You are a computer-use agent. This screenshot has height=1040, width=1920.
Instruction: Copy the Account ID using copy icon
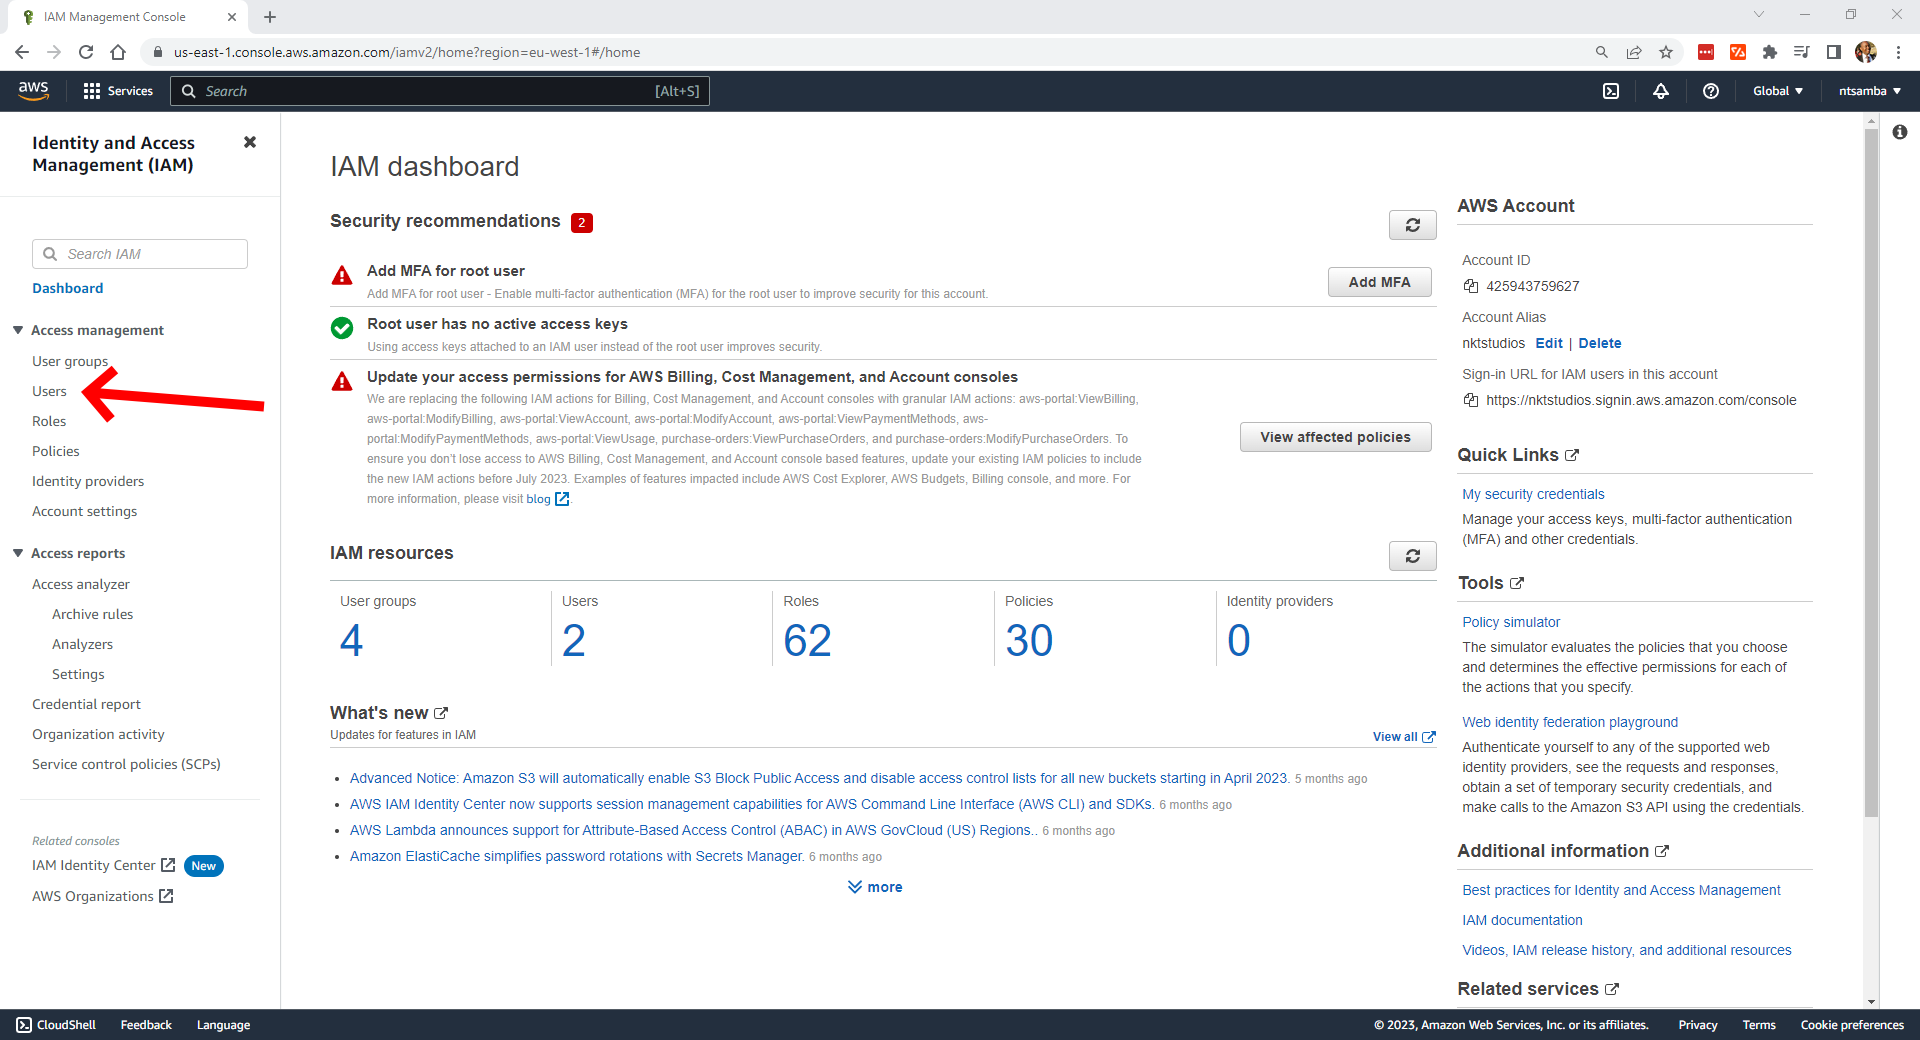click(1471, 286)
